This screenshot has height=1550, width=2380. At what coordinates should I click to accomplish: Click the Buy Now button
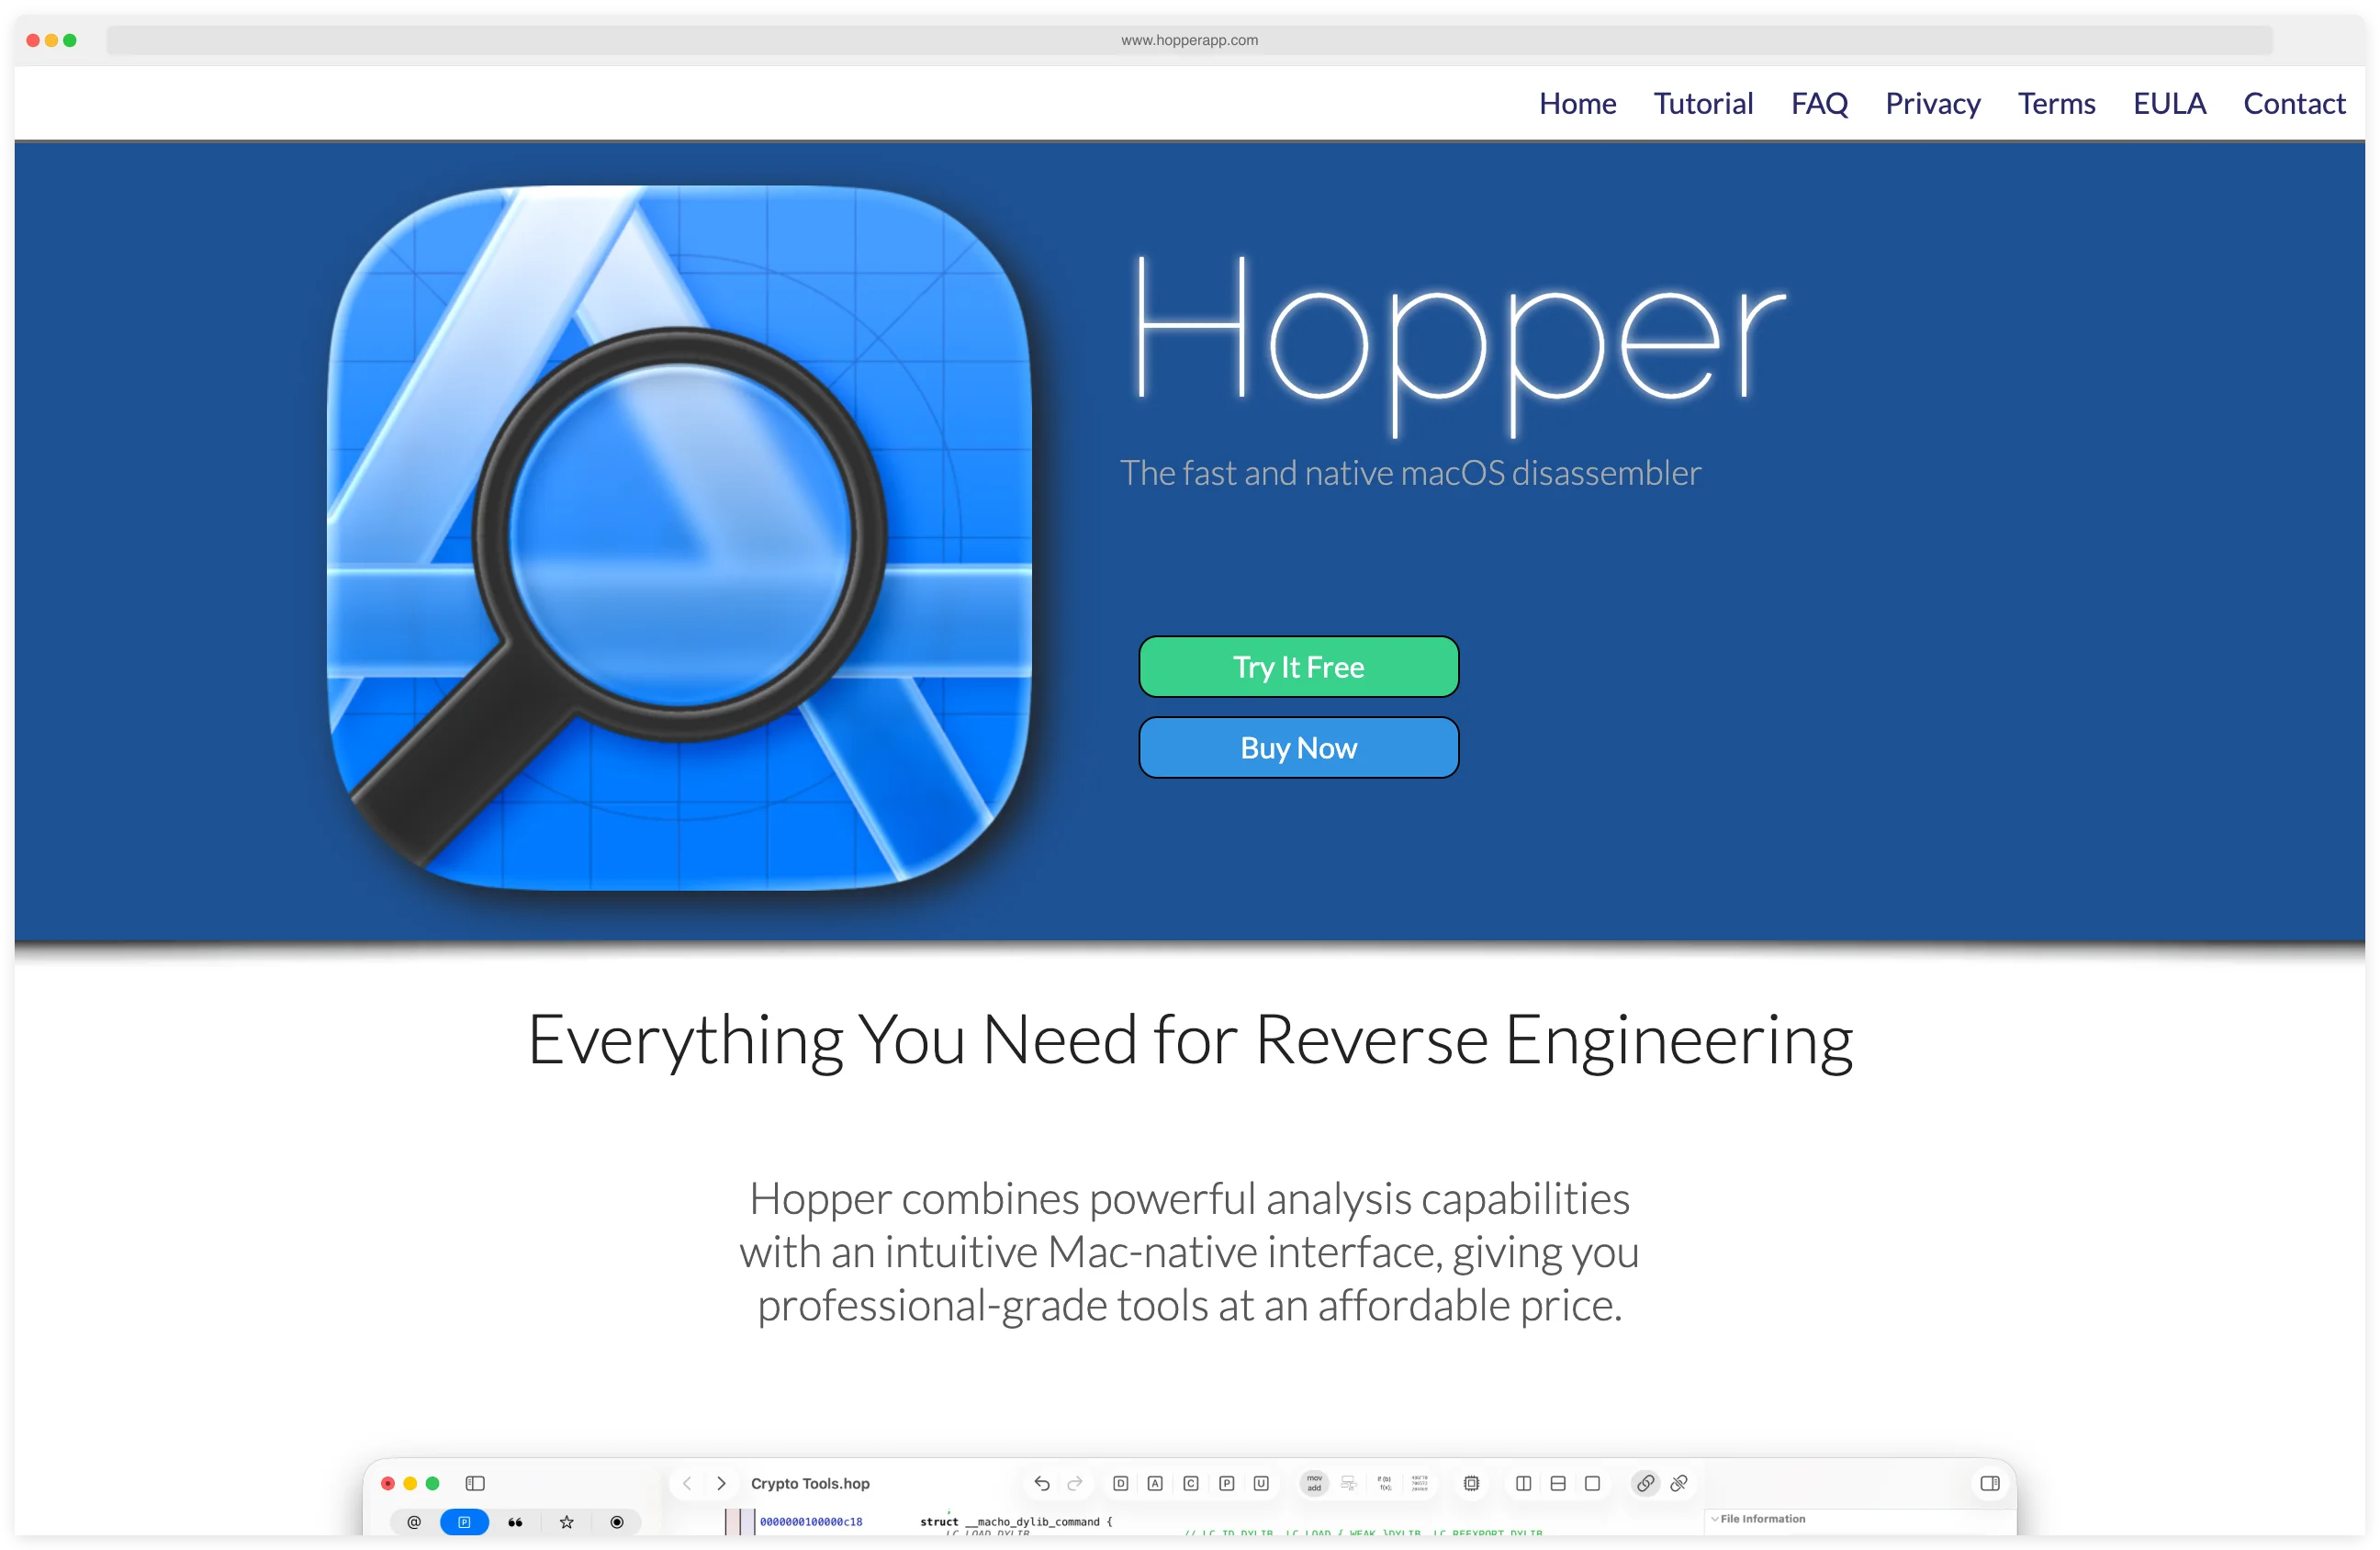click(x=1298, y=747)
